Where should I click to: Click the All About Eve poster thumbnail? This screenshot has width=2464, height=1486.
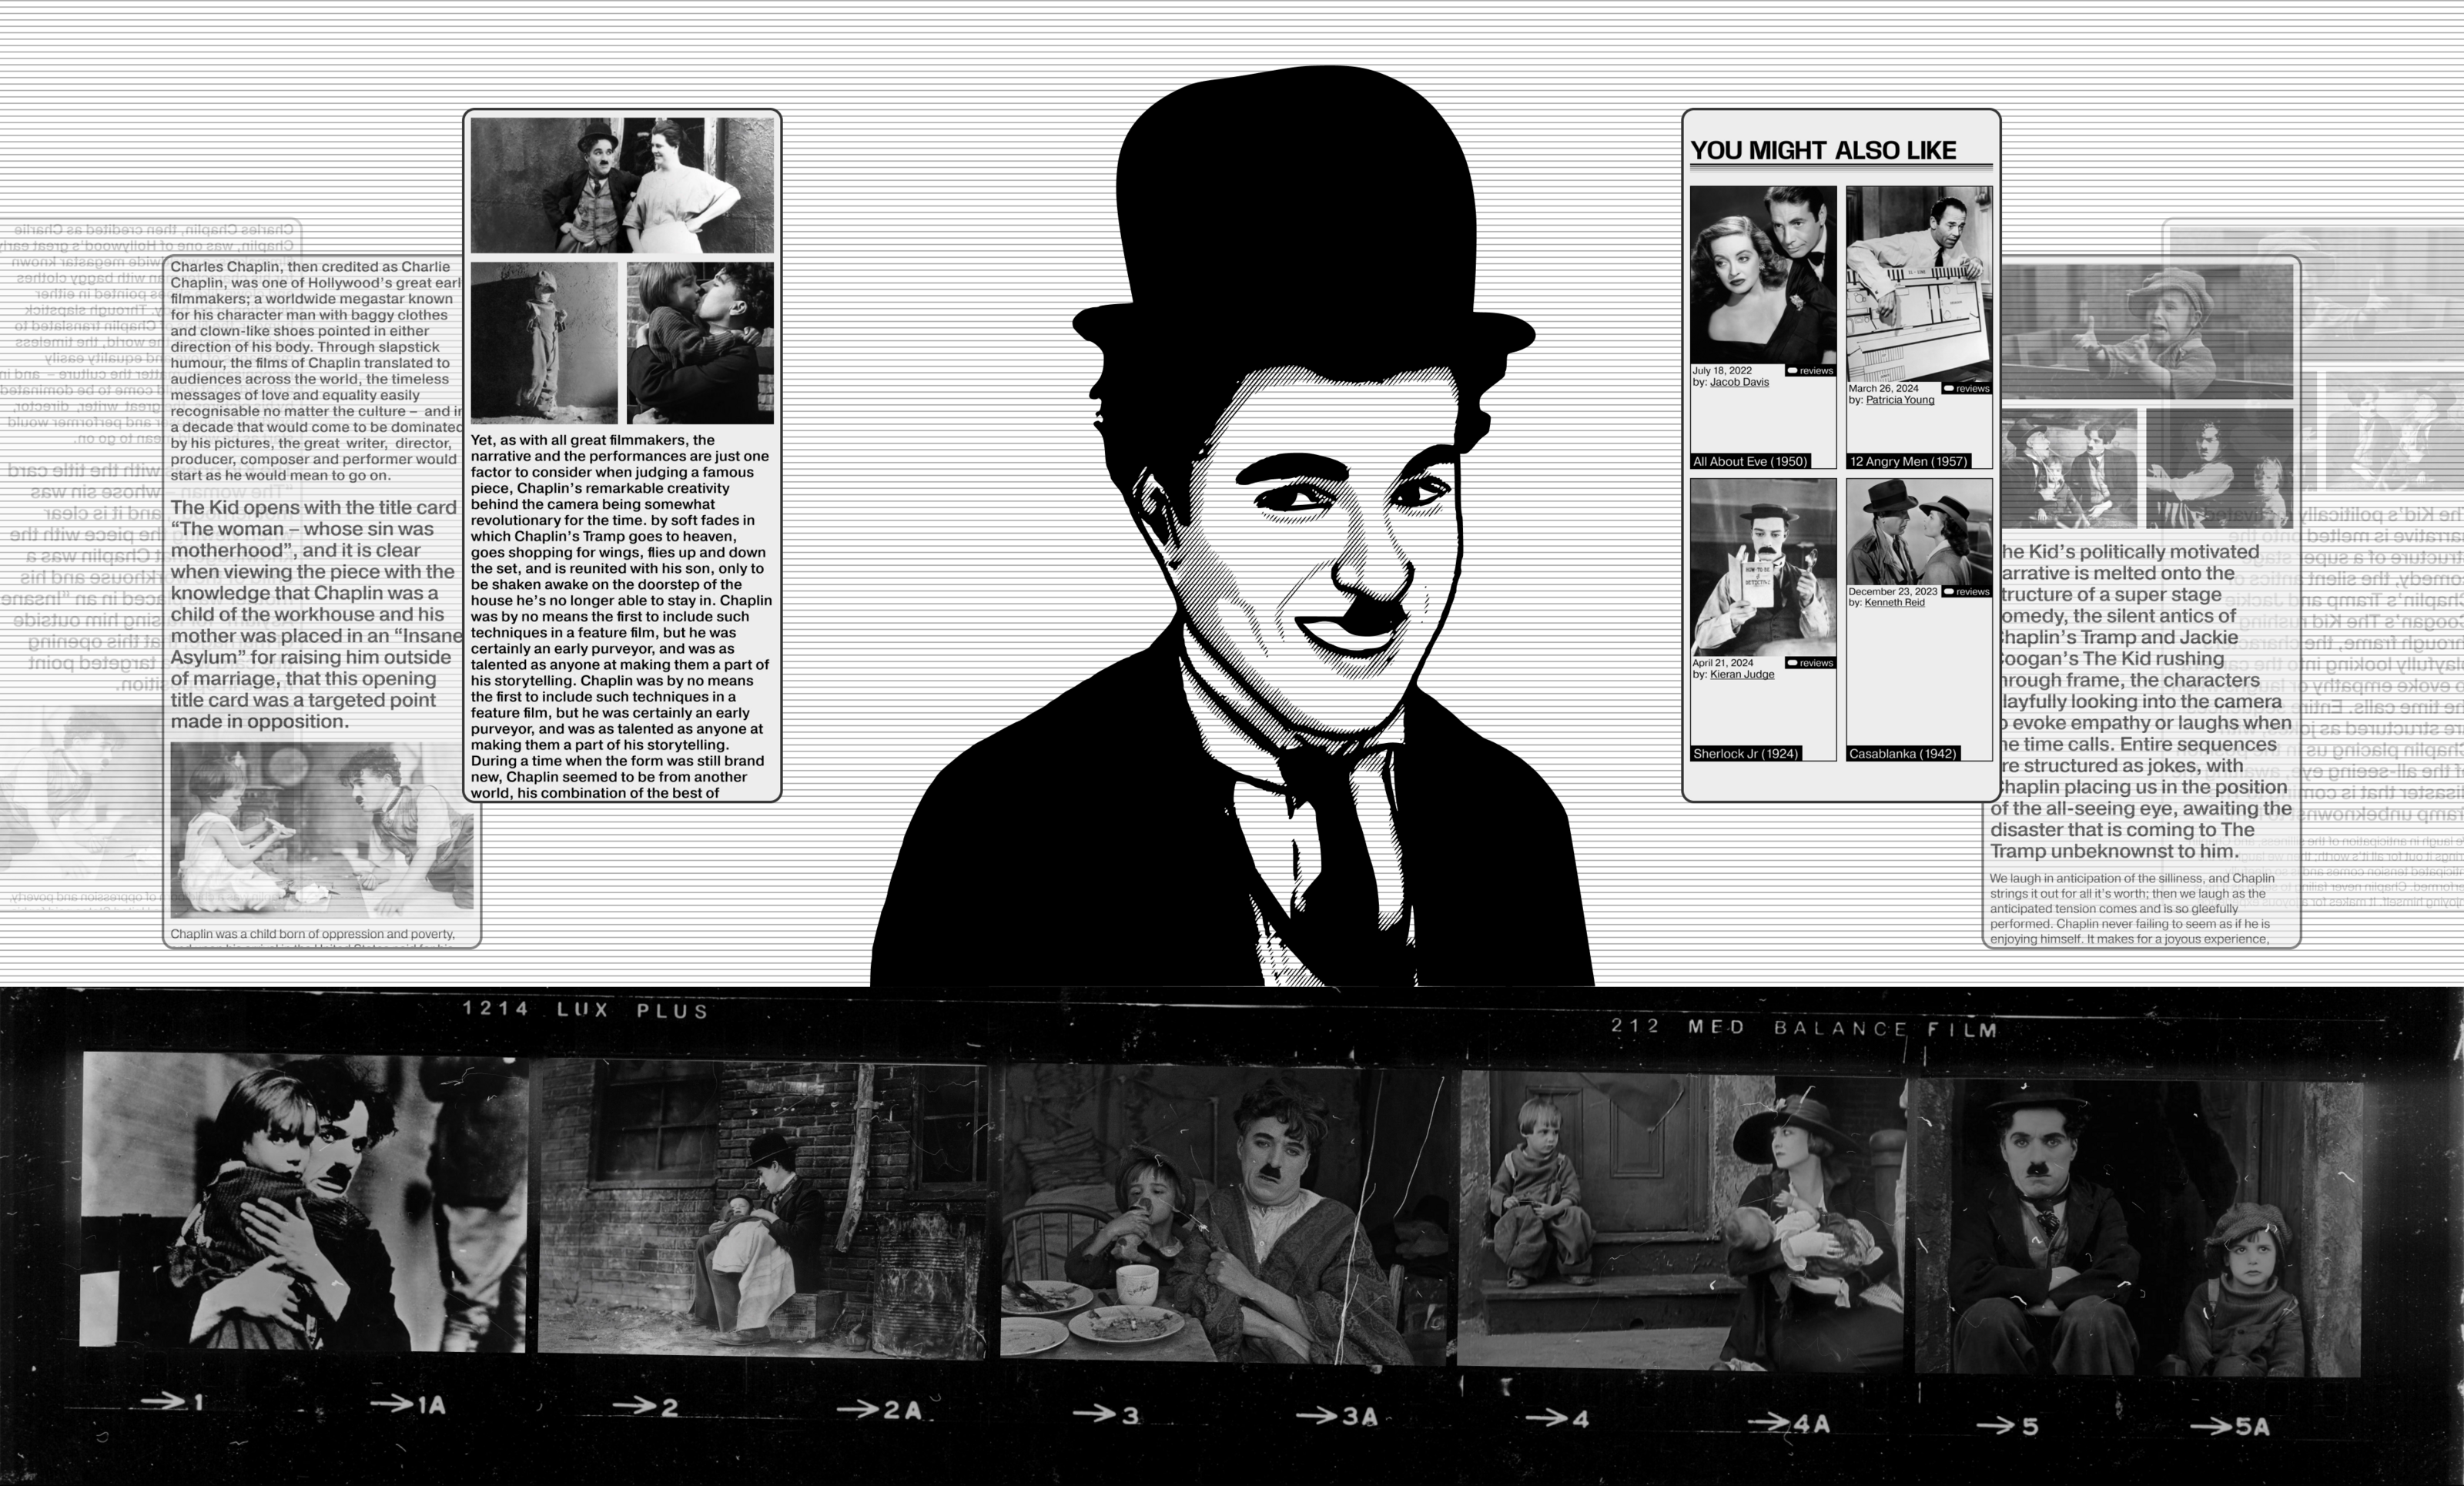(x=1763, y=275)
